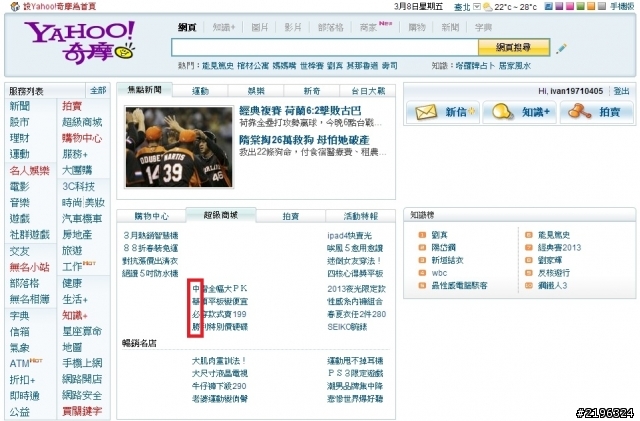
Task: Click the envelope icon for 新信
Action: click(x=426, y=112)
